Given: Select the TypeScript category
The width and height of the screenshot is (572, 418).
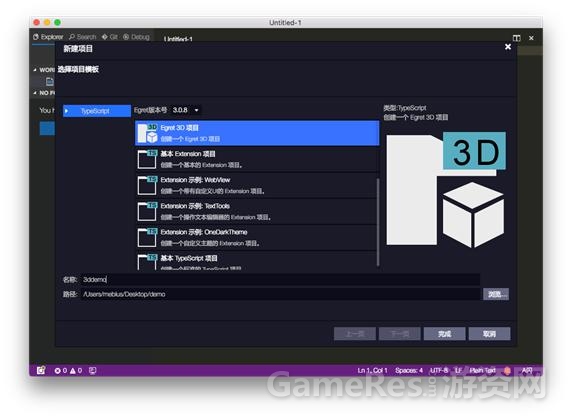Looking at the screenshot, I should click(97, 111).
